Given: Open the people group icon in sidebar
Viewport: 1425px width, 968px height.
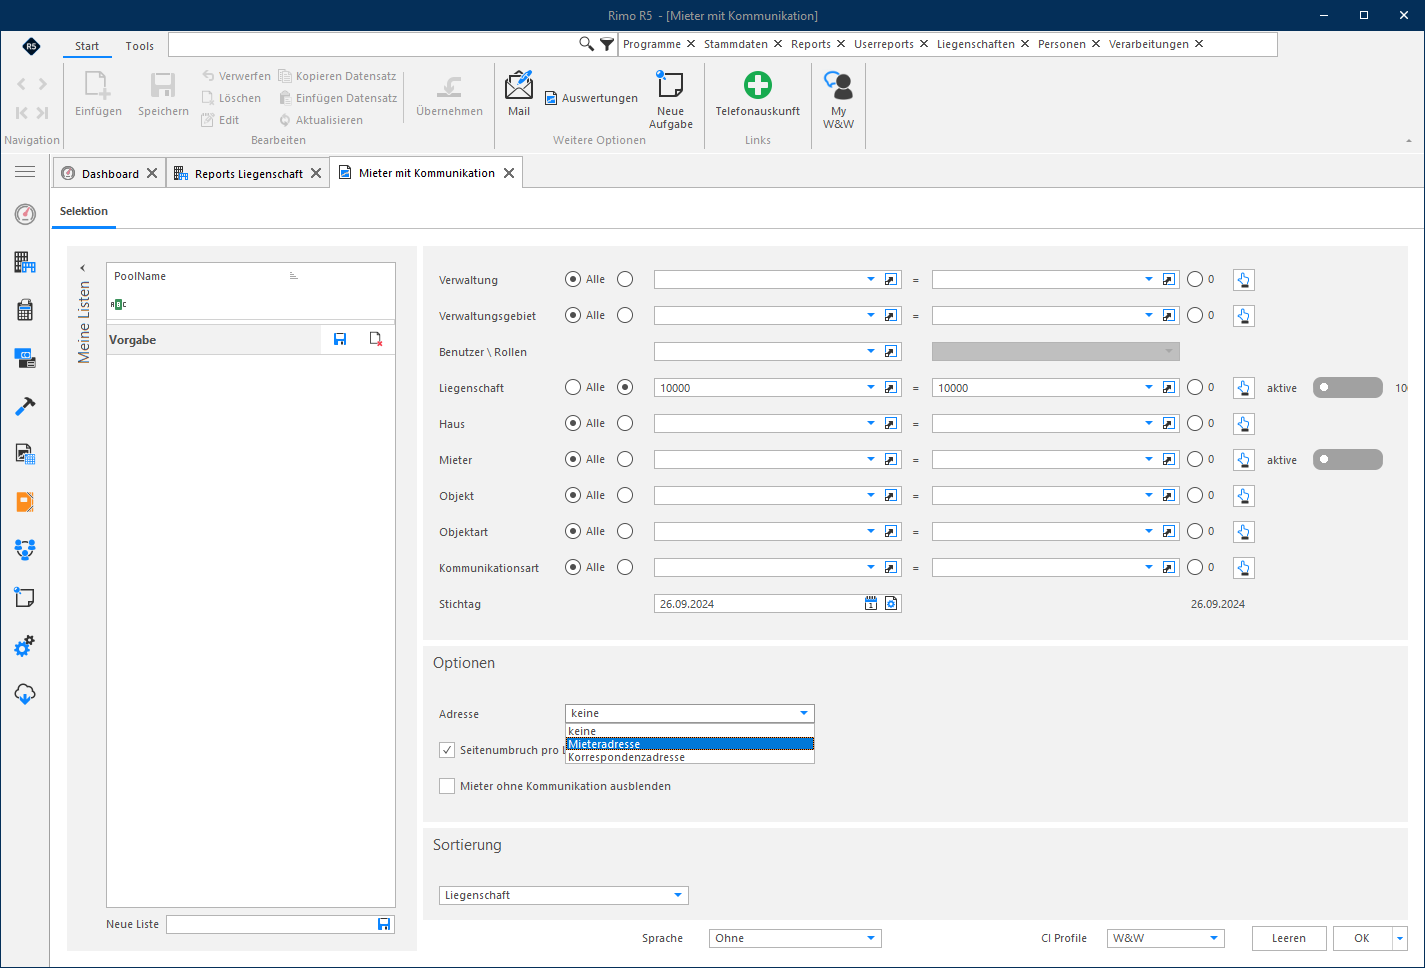Looking at the screenshot, I should 25,549.
